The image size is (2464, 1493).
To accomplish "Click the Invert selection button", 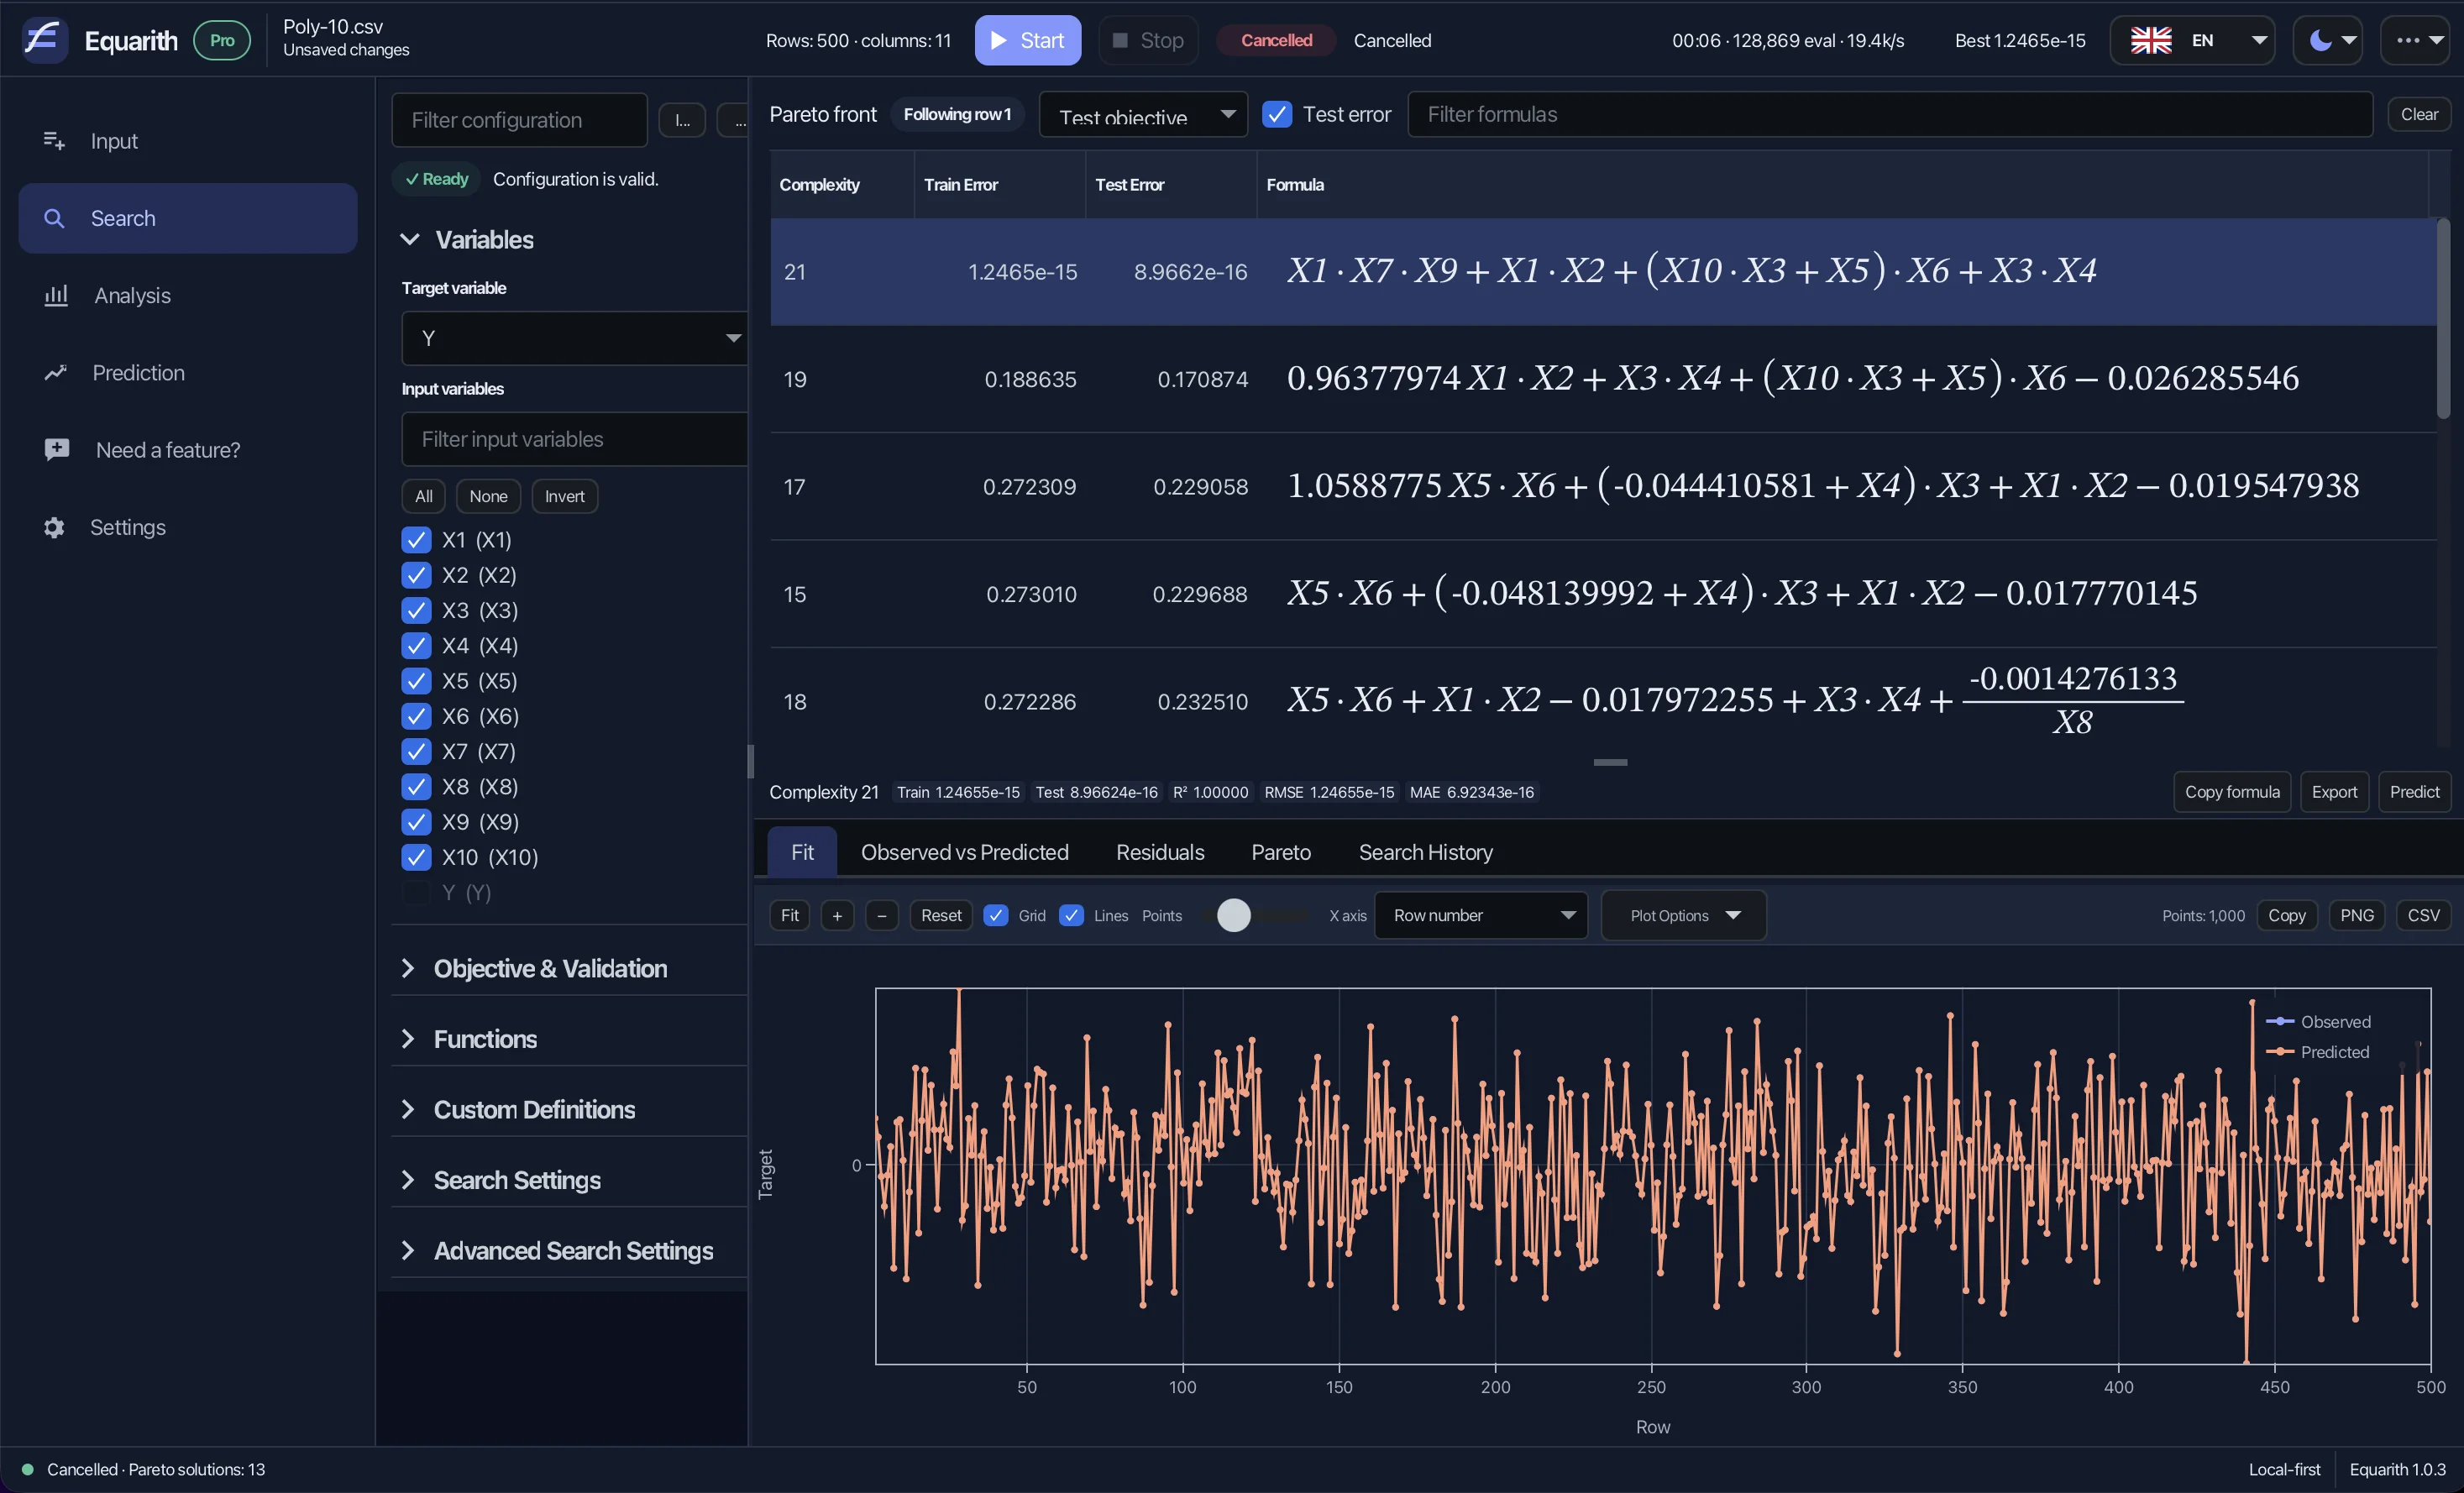I will 564,496.
